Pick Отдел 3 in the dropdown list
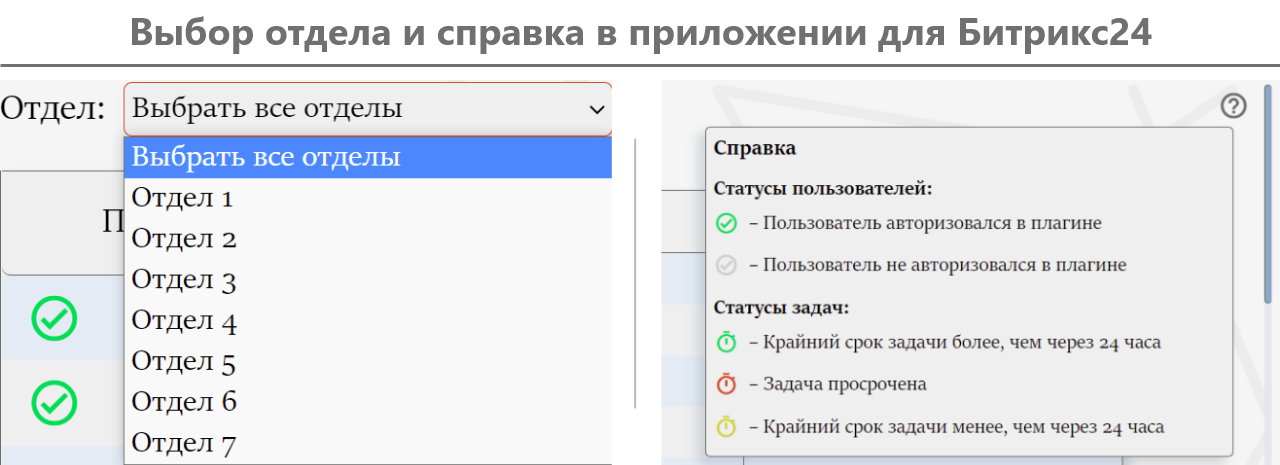This screenshot has height=465, width=1280. 368,280
